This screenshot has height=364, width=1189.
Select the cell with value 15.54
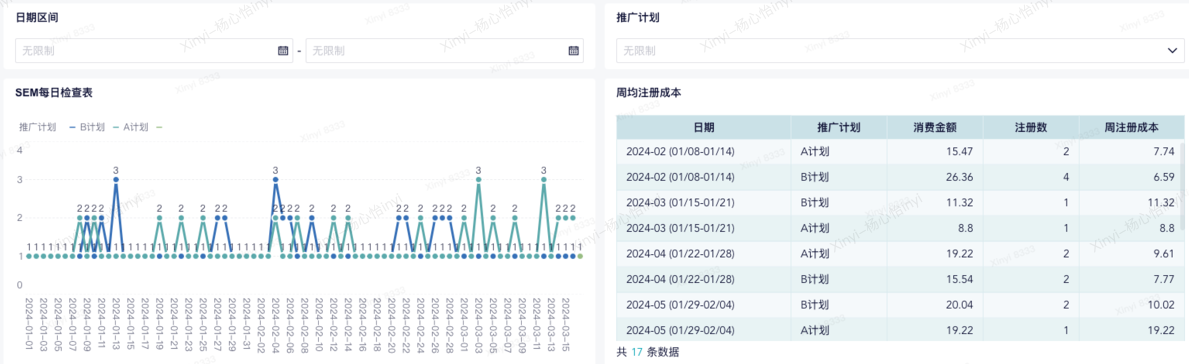click(935, 280)
